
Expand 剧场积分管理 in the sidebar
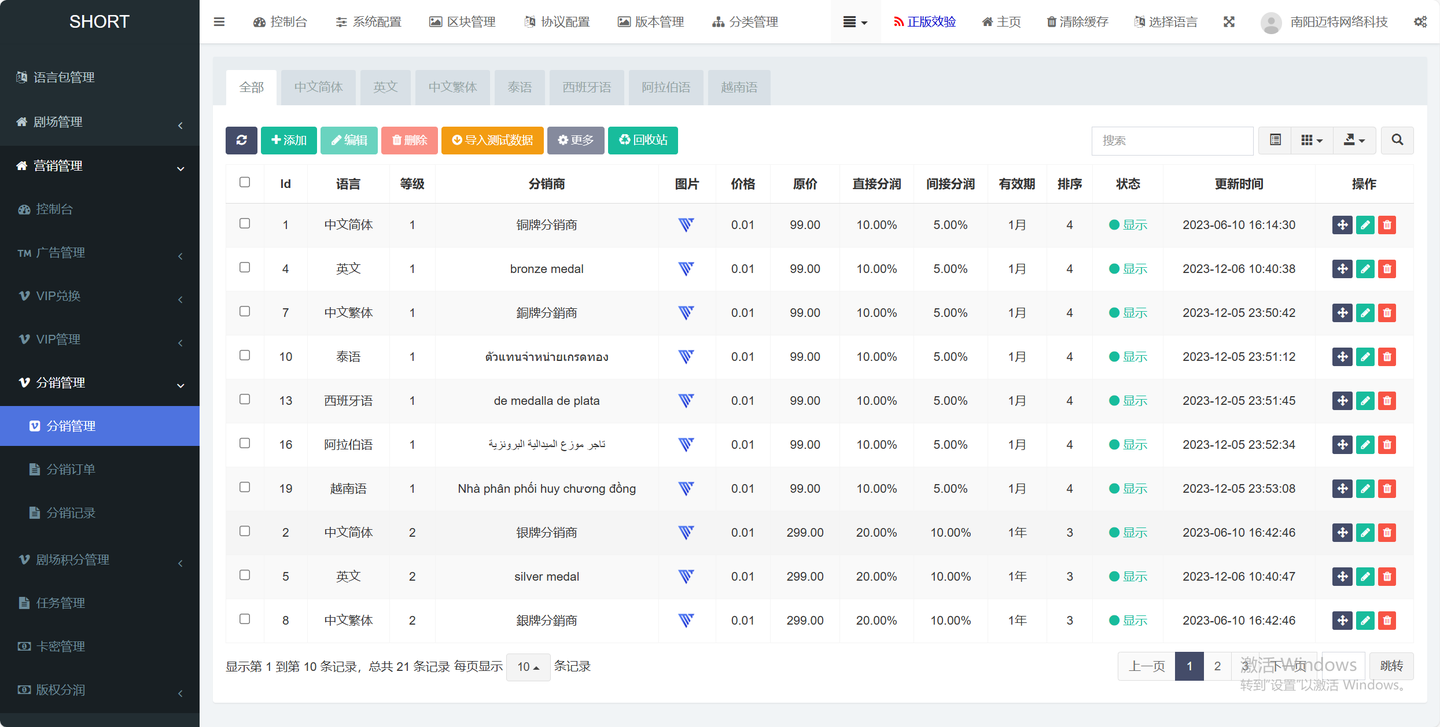100,560
